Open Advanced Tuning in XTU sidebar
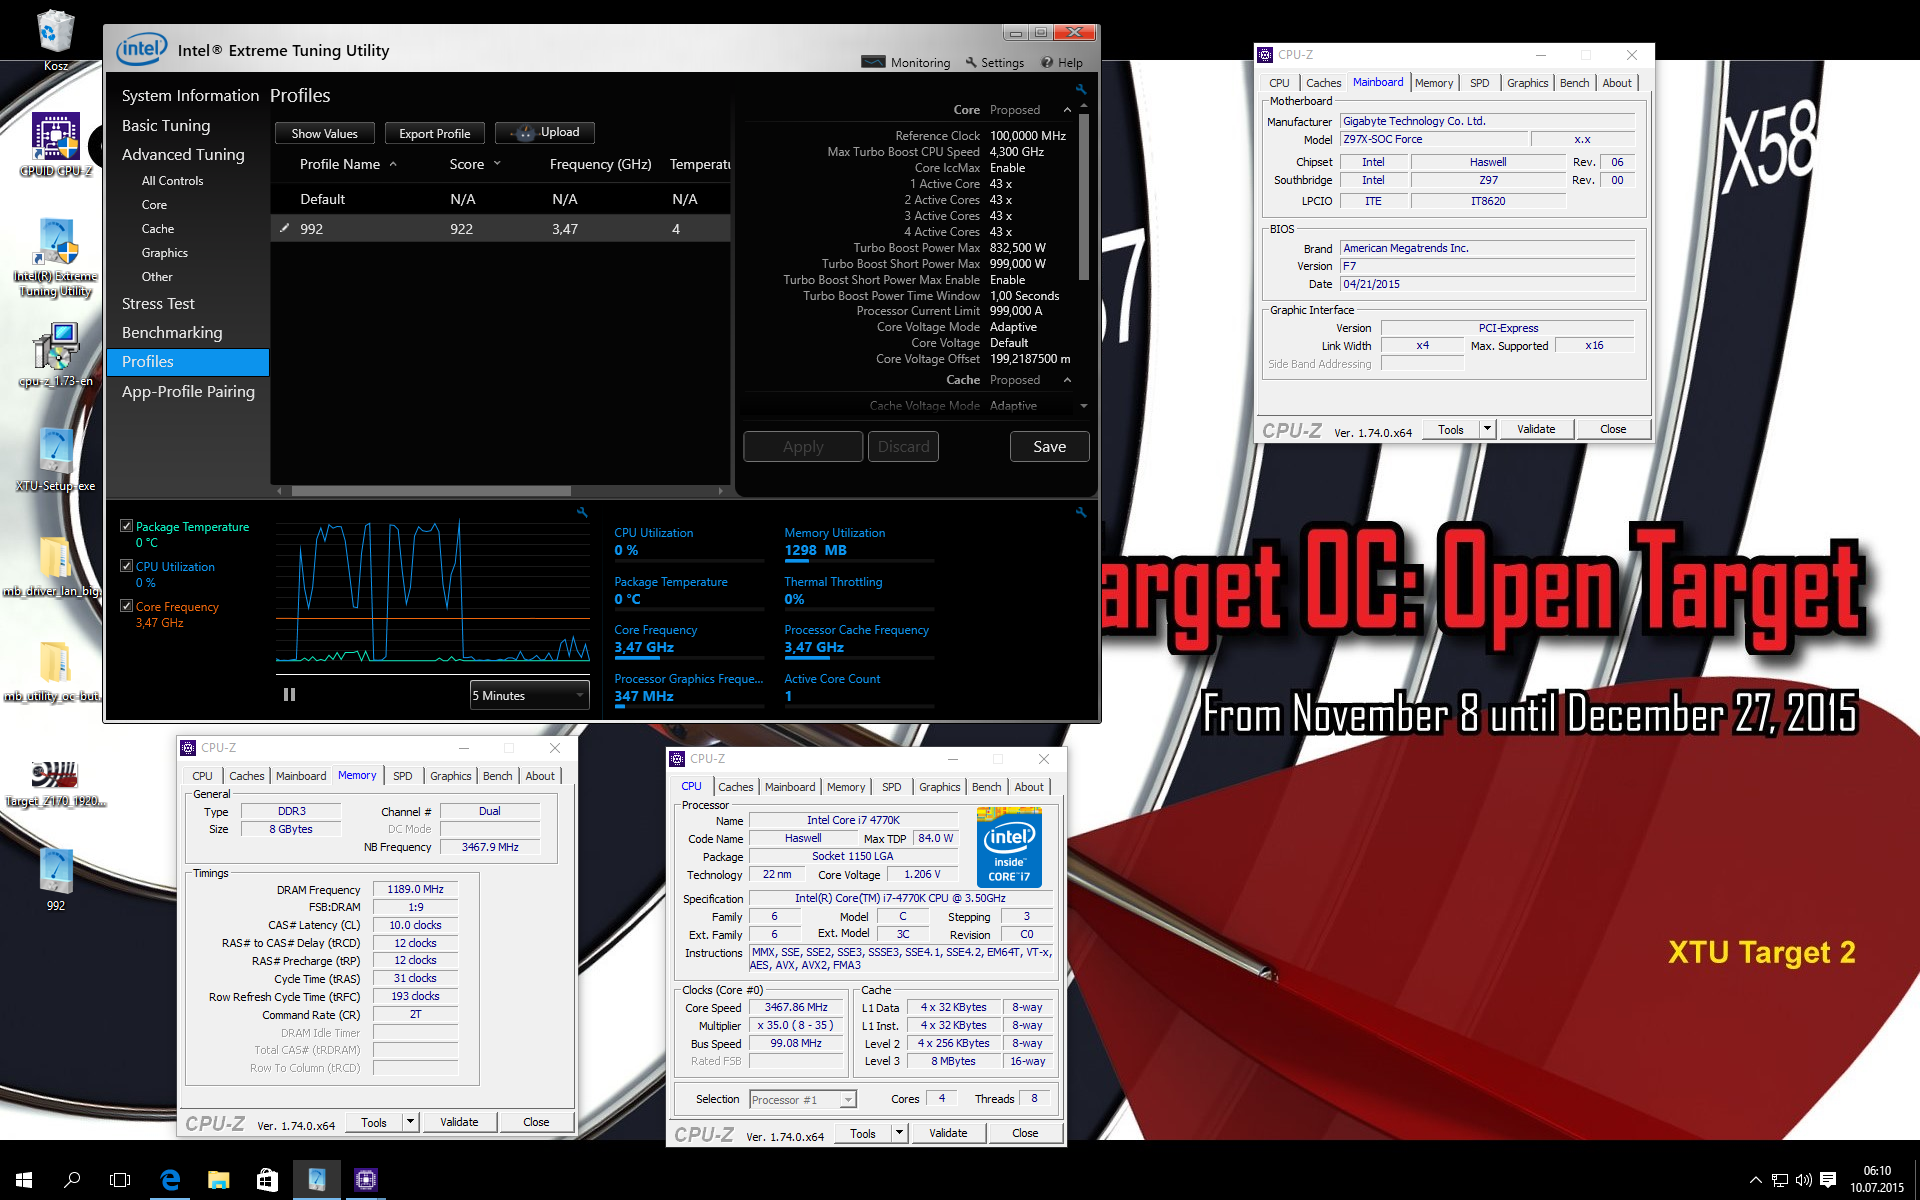 183,154
